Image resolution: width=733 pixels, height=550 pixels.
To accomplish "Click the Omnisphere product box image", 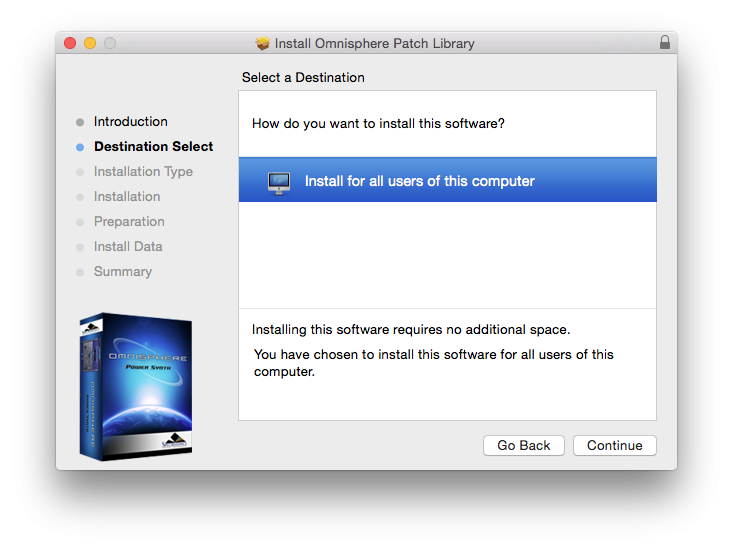I will [136, 387].
